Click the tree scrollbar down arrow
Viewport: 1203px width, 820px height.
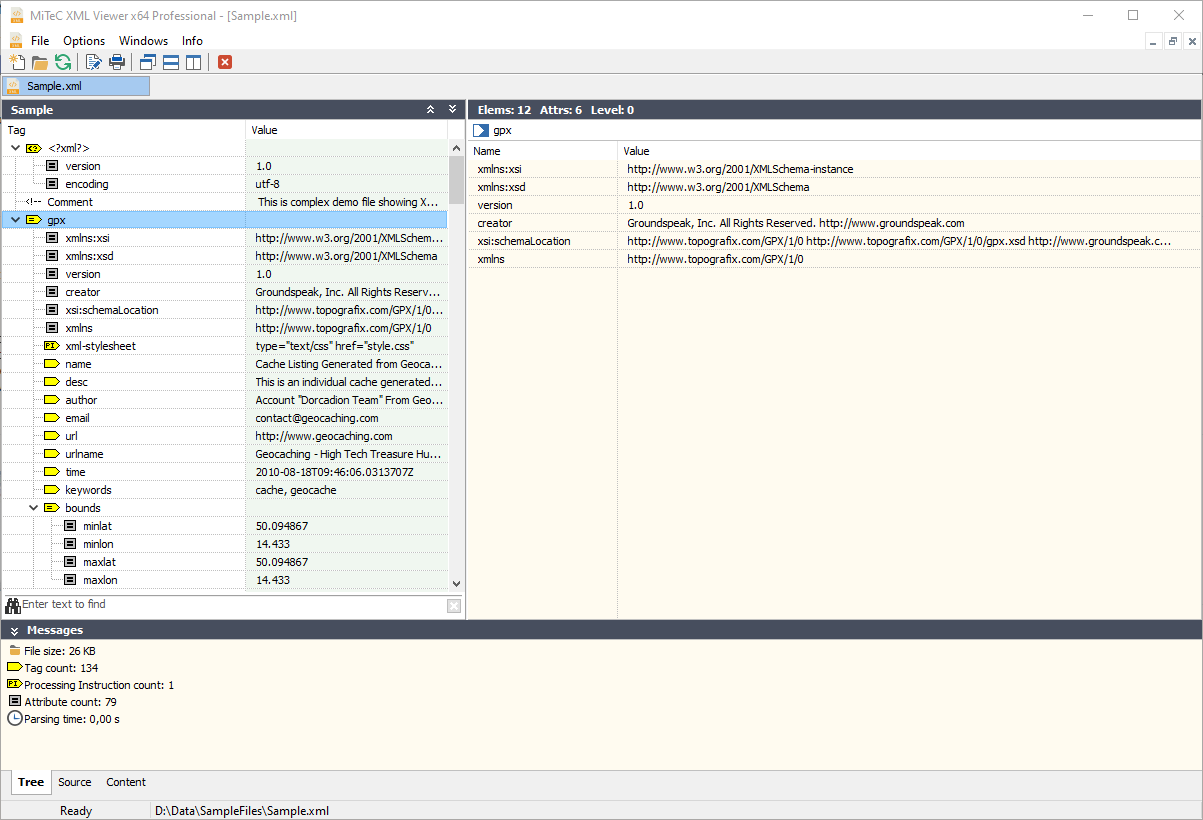coord(456,583)
